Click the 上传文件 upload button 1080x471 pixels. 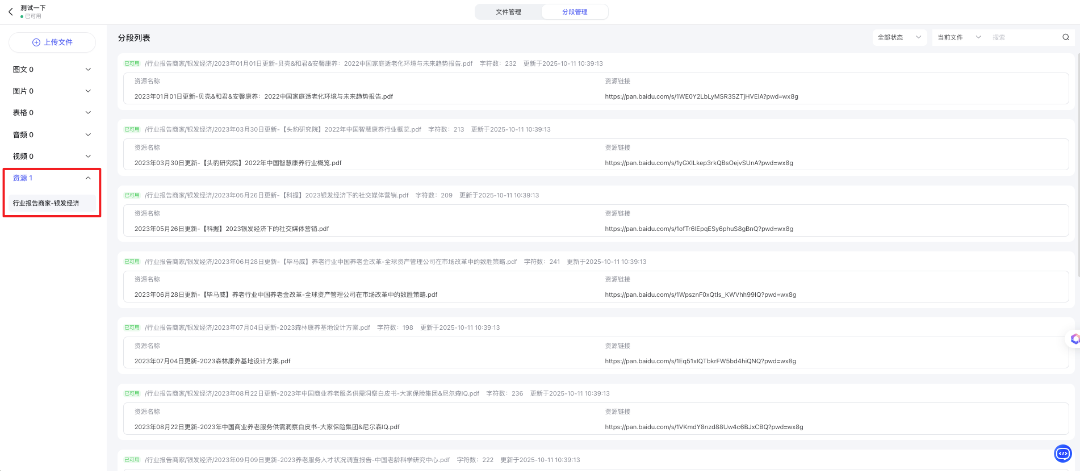tap(52, 42)
